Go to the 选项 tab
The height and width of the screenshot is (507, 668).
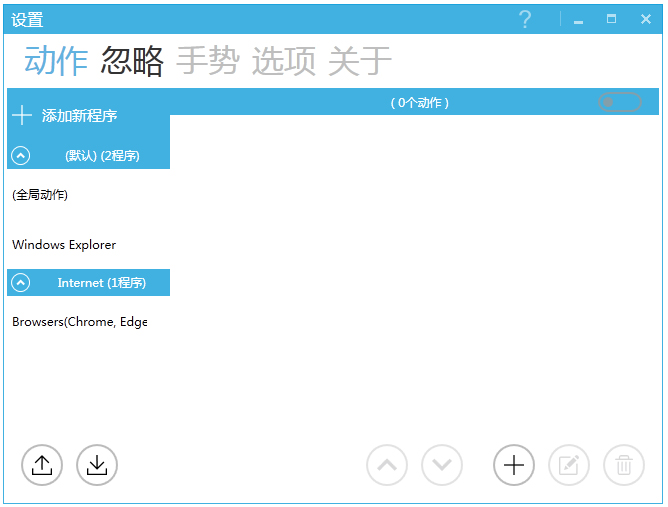(x=284, y=62)
